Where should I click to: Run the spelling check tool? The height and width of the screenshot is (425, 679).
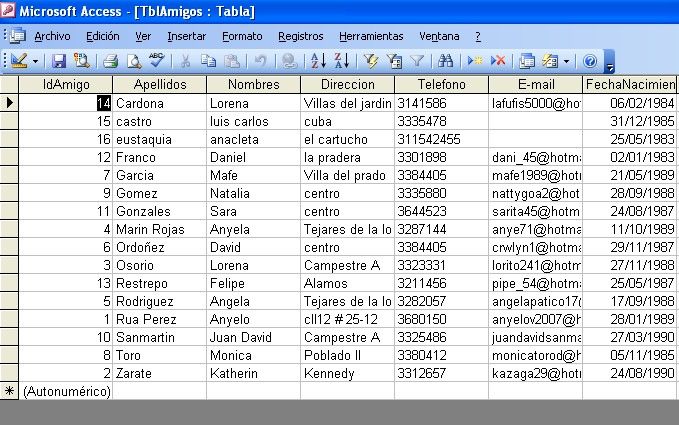coord(156,61)
